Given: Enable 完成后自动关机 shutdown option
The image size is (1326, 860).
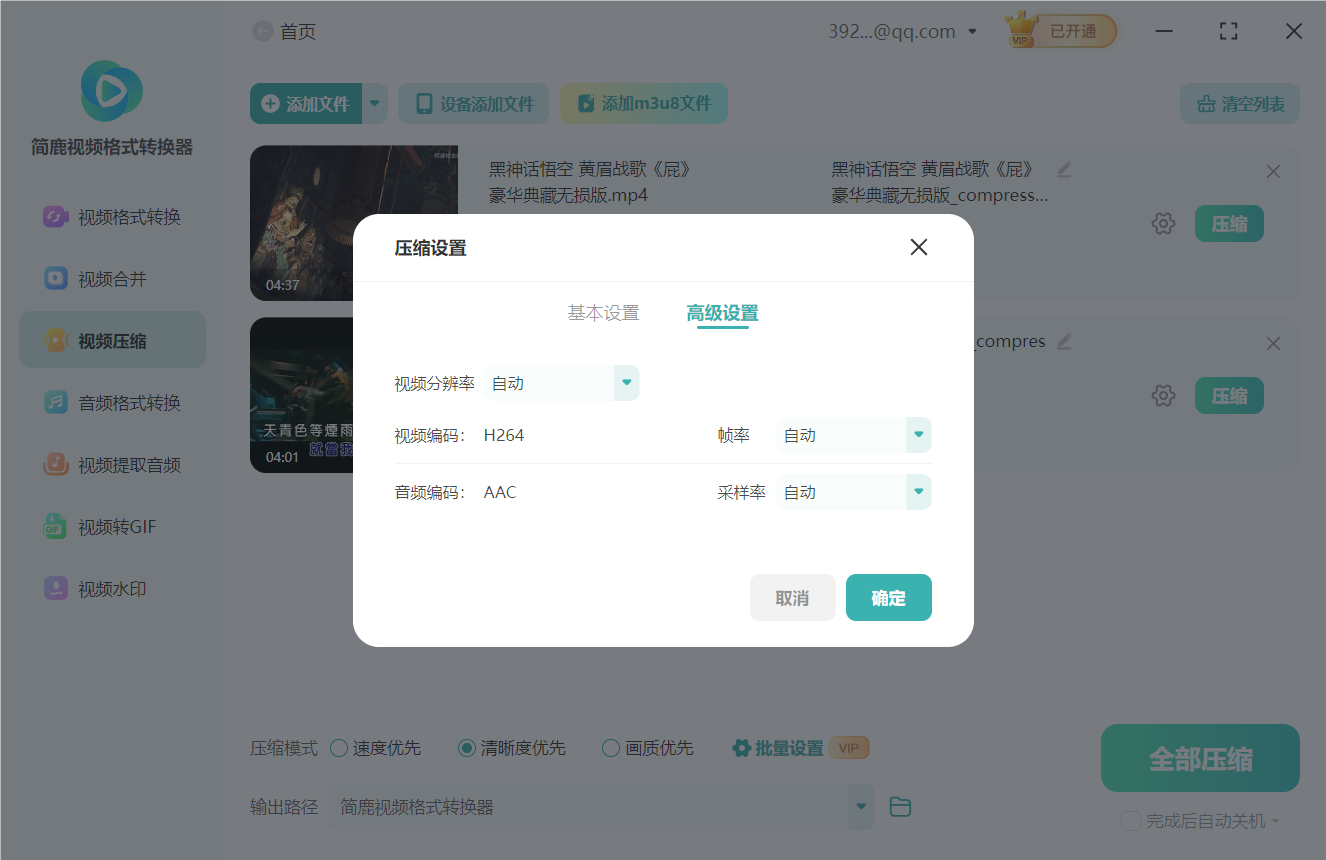Looking at the screenshot, I should (x=1131, y=820).
